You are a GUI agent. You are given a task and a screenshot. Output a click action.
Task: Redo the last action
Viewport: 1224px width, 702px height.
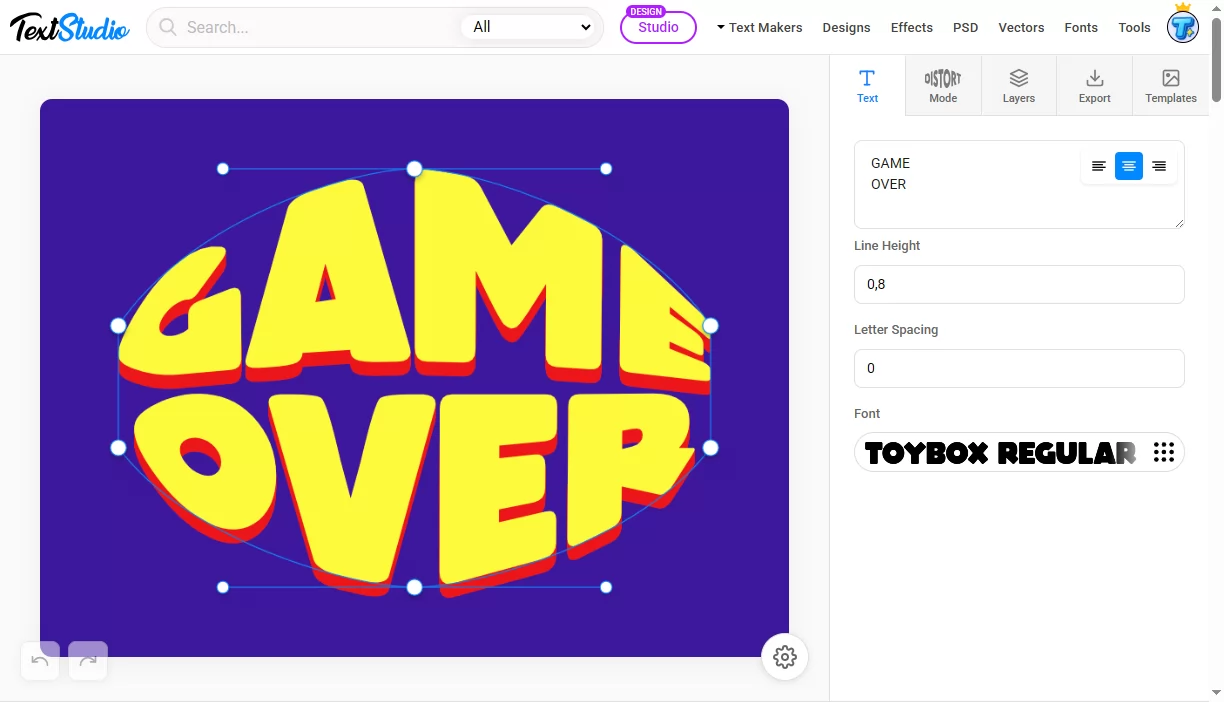tap(88, 660)
